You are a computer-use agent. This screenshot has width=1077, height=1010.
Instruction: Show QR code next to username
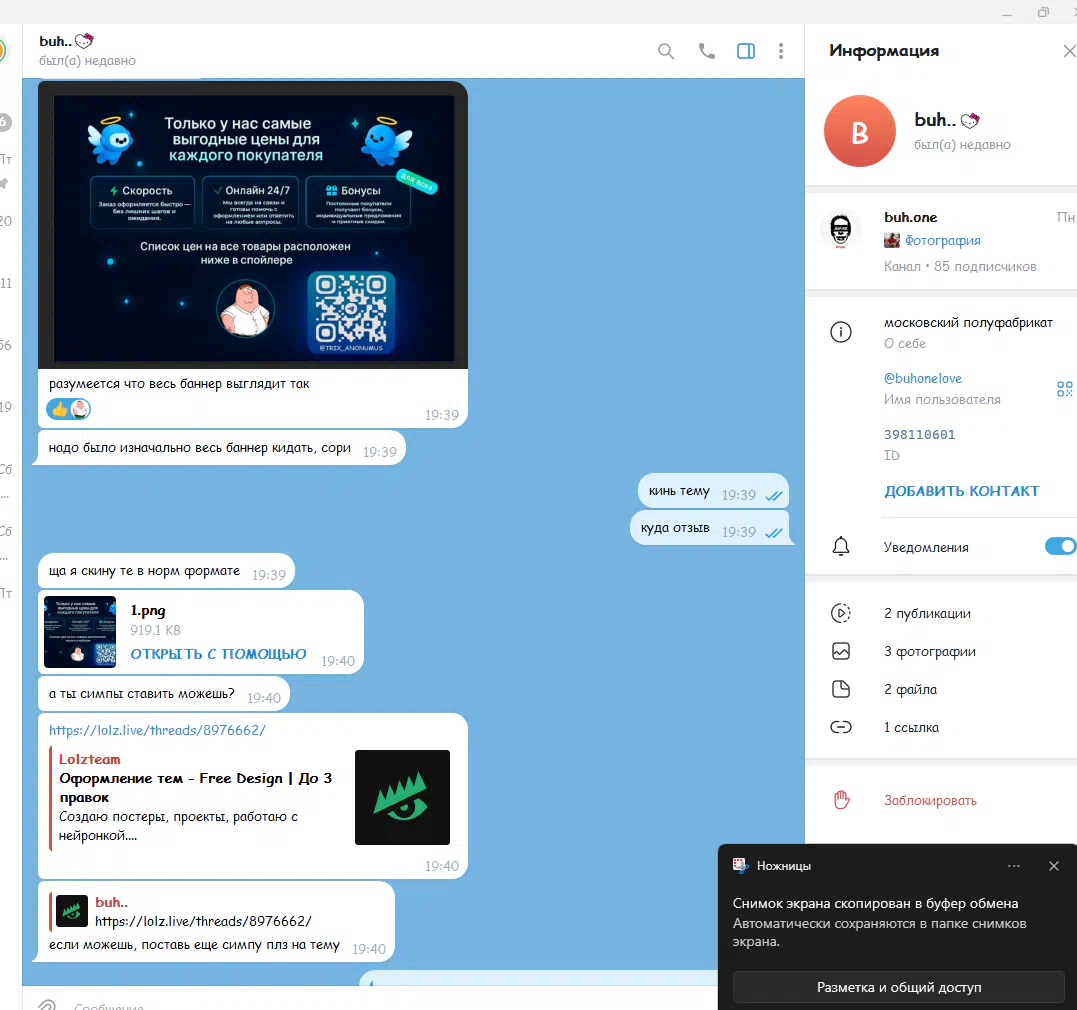pos(1064,389)
